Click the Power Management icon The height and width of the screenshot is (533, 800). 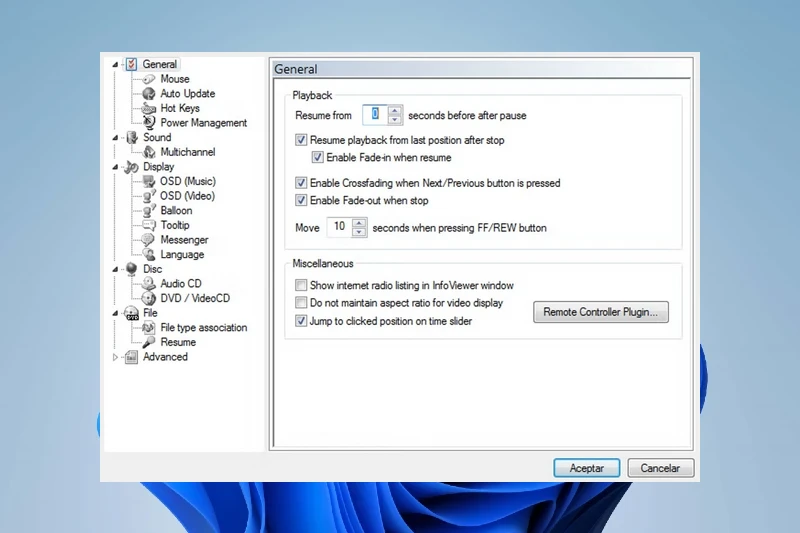(149, 122)
